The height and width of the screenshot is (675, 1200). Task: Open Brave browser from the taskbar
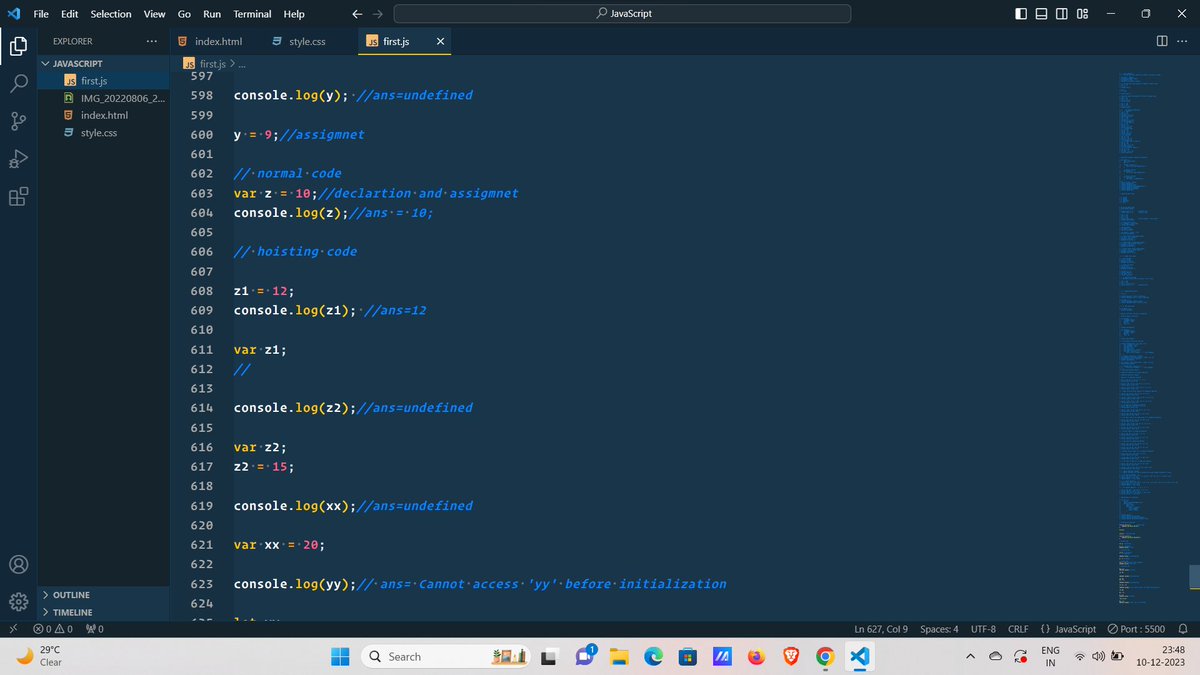pyautogui.click(x=790, y=656)
